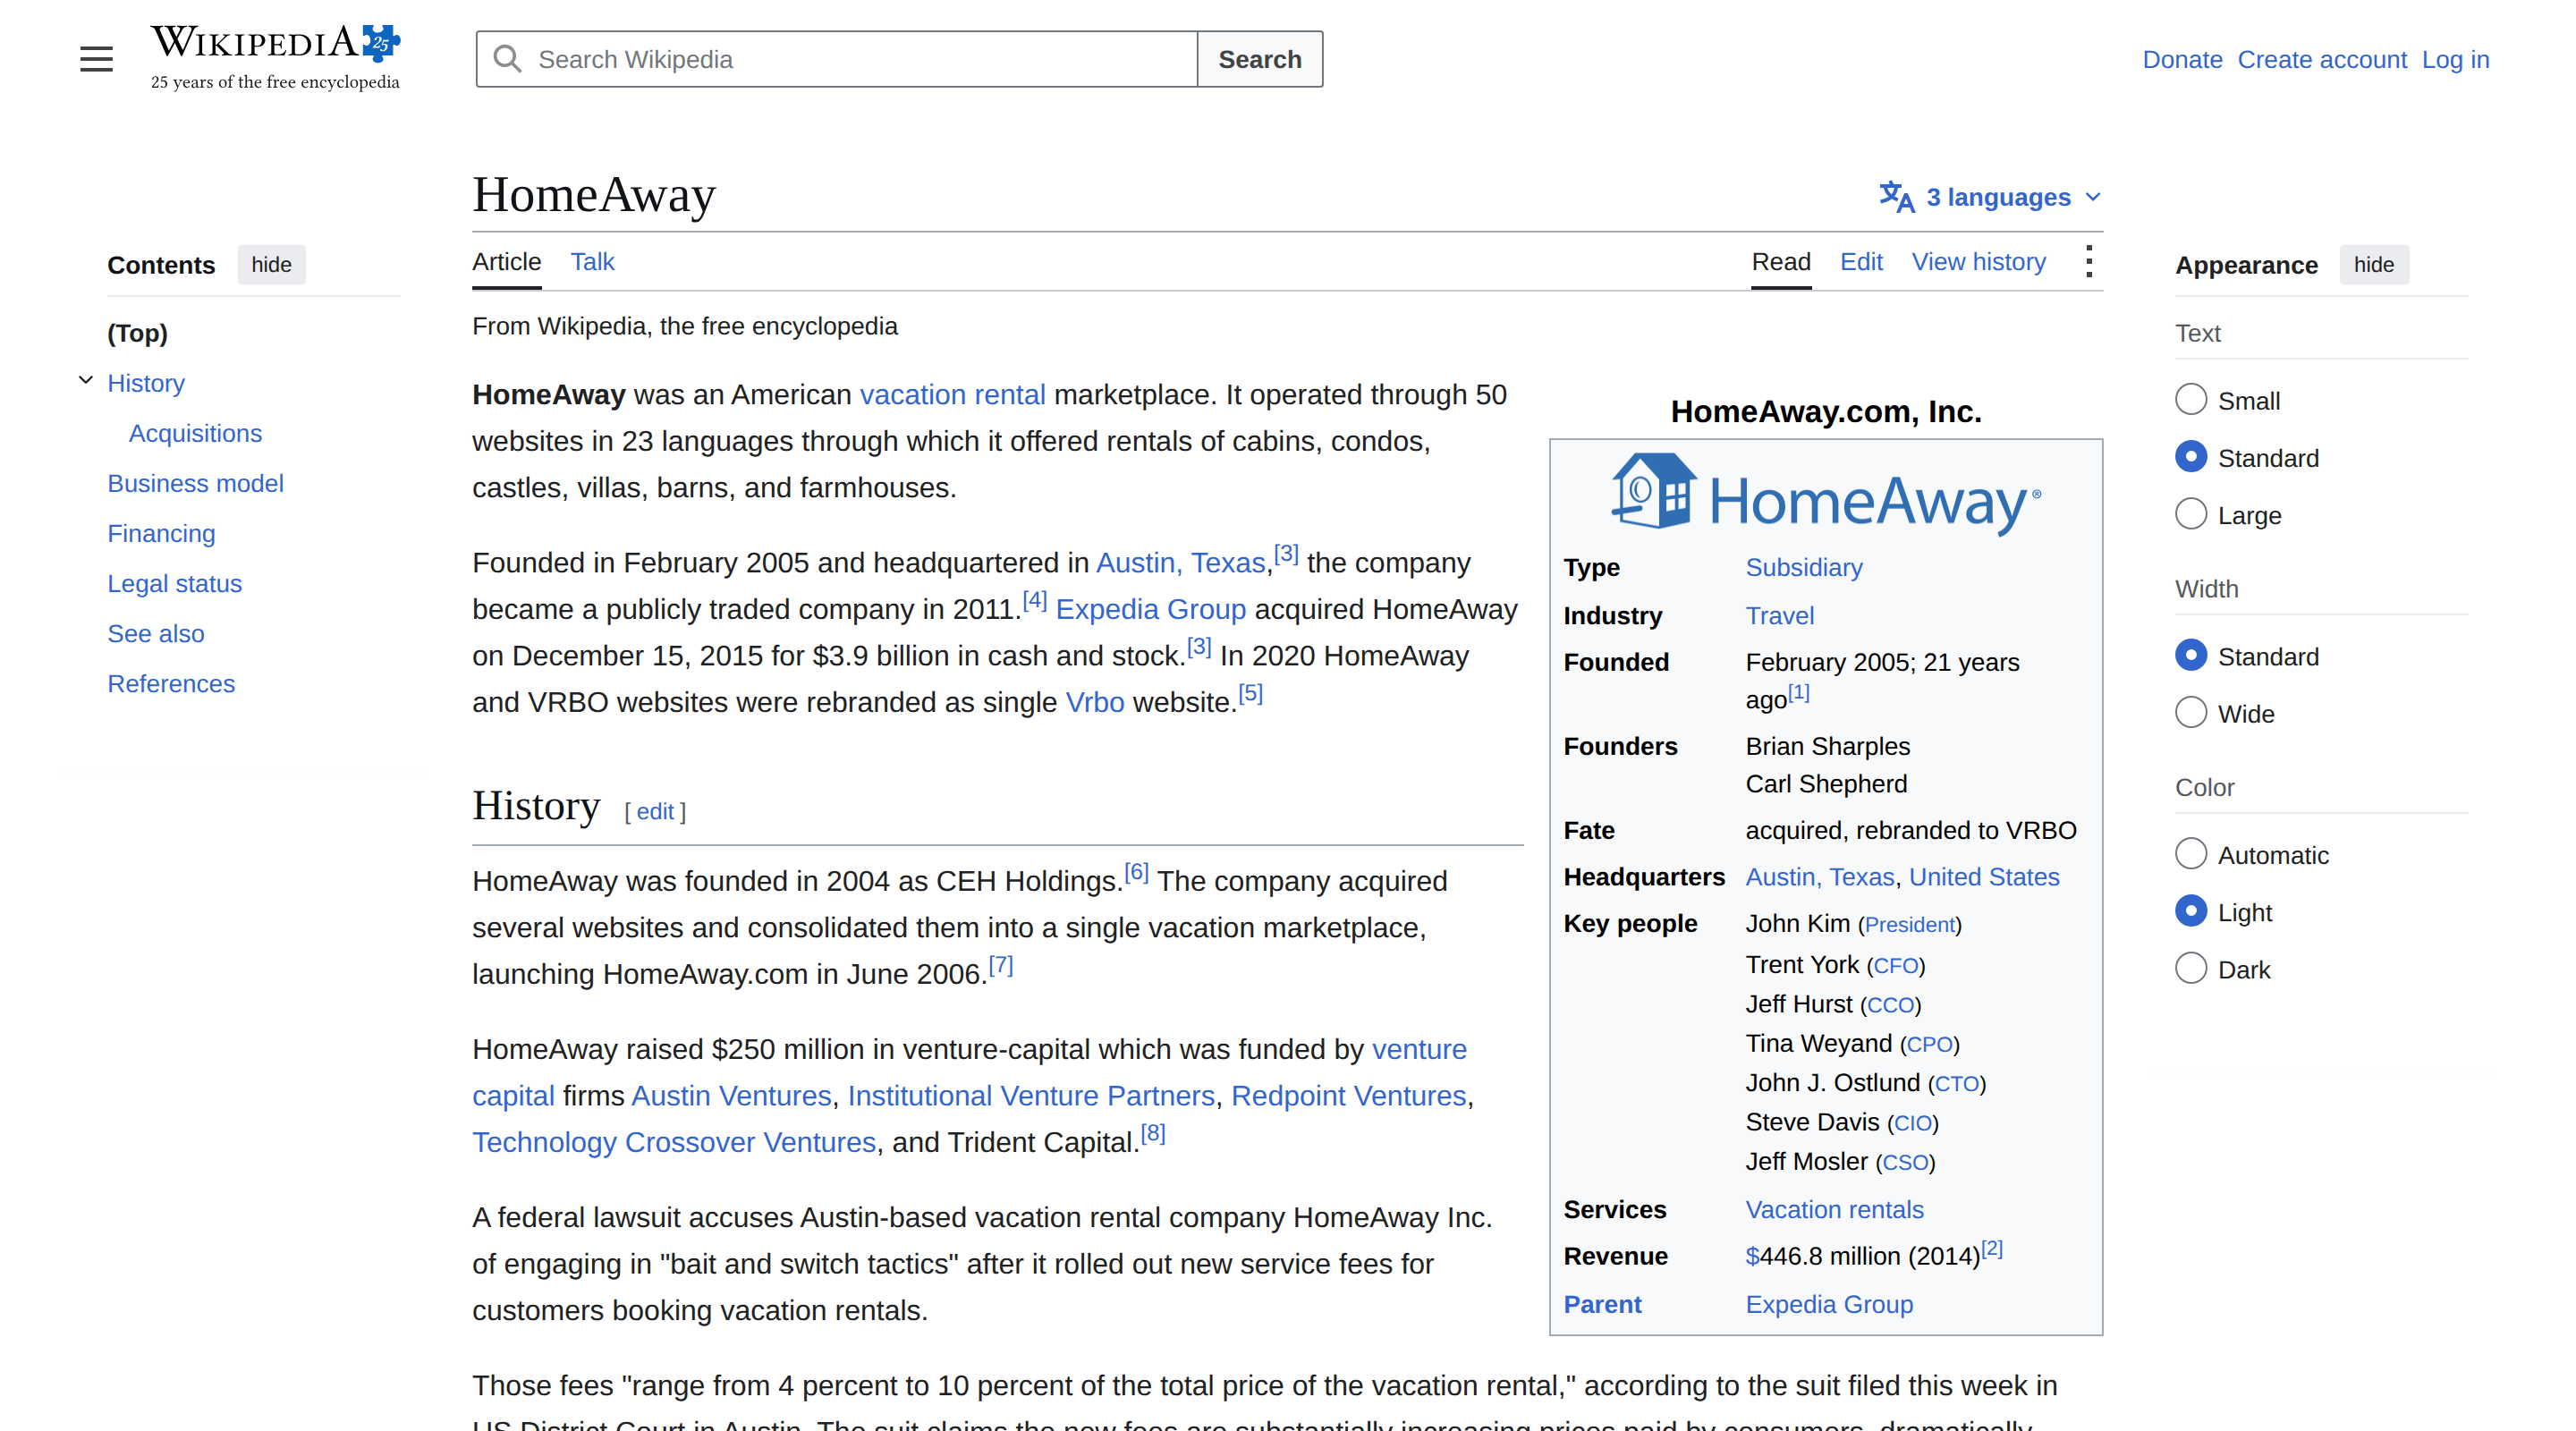Open the more options vertical dots menu
The width and height of the screenshot is (2576, 1431).
click(x=2088, y=262)
